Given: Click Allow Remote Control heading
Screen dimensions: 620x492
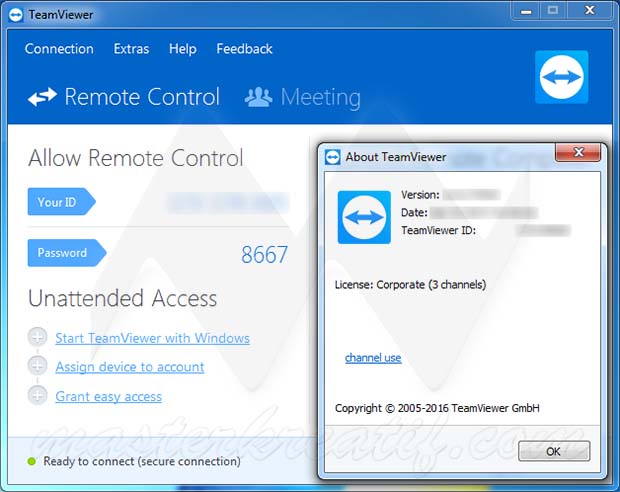Looking at the screenshot, I should click(x=136, y=158).
